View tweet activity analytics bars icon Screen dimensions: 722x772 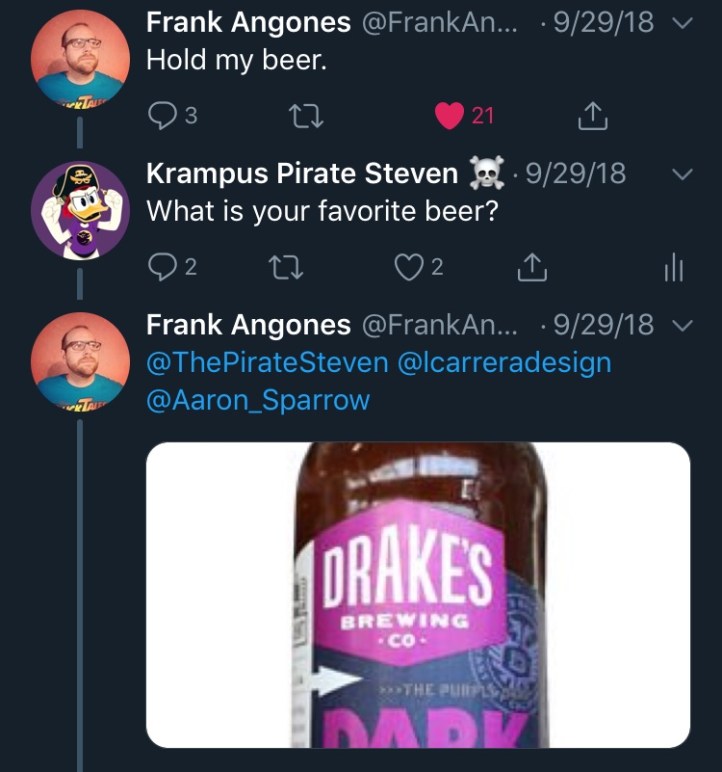pos(673,267)
